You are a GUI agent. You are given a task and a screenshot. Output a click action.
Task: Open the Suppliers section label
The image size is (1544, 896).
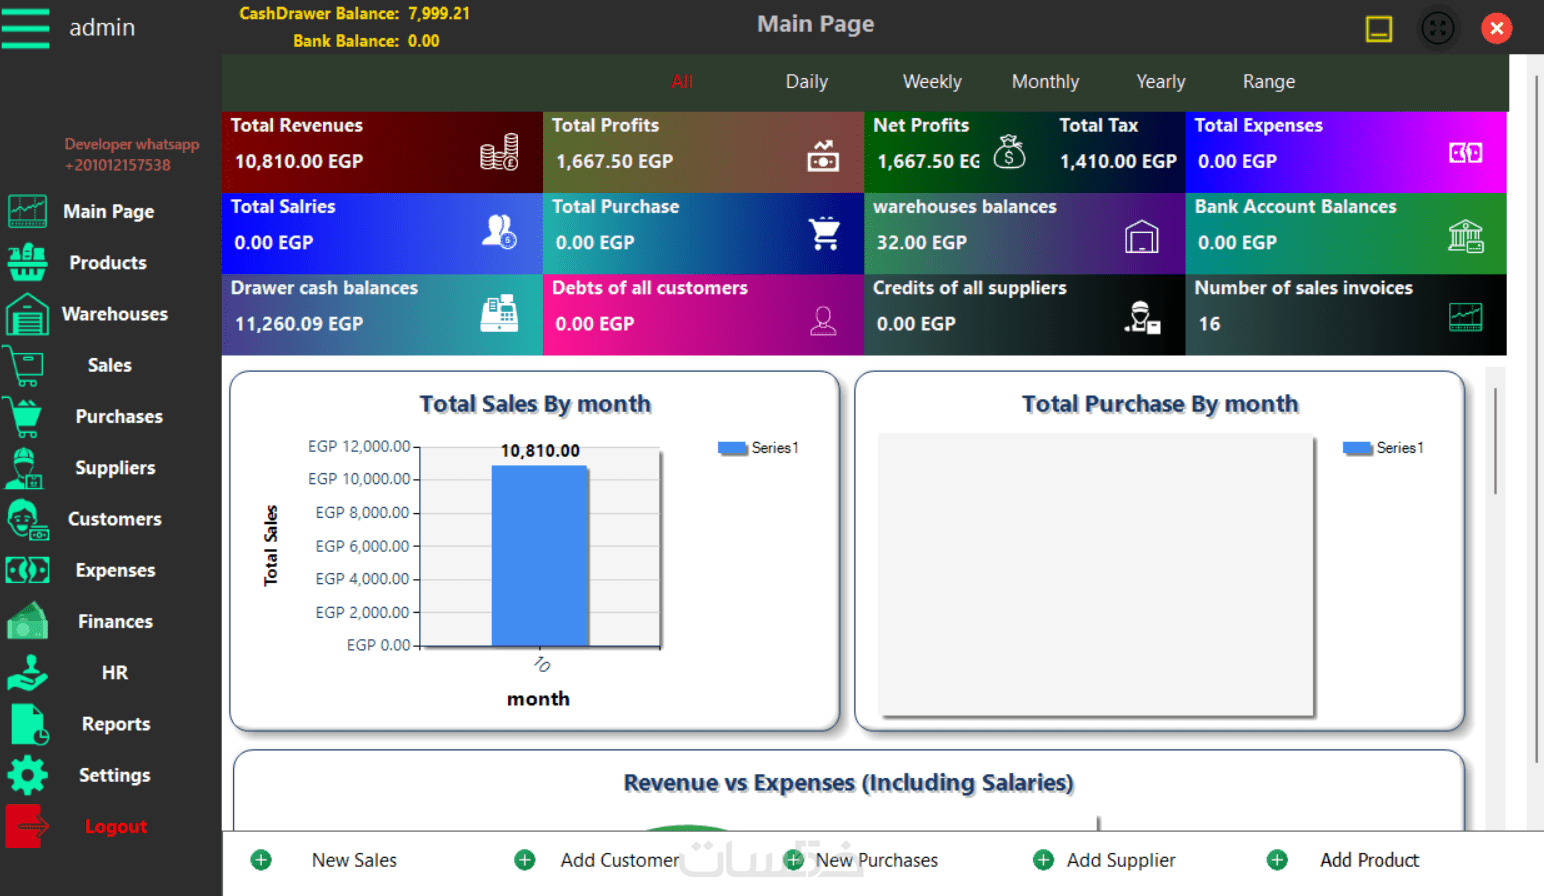click(x=115, y=468)
